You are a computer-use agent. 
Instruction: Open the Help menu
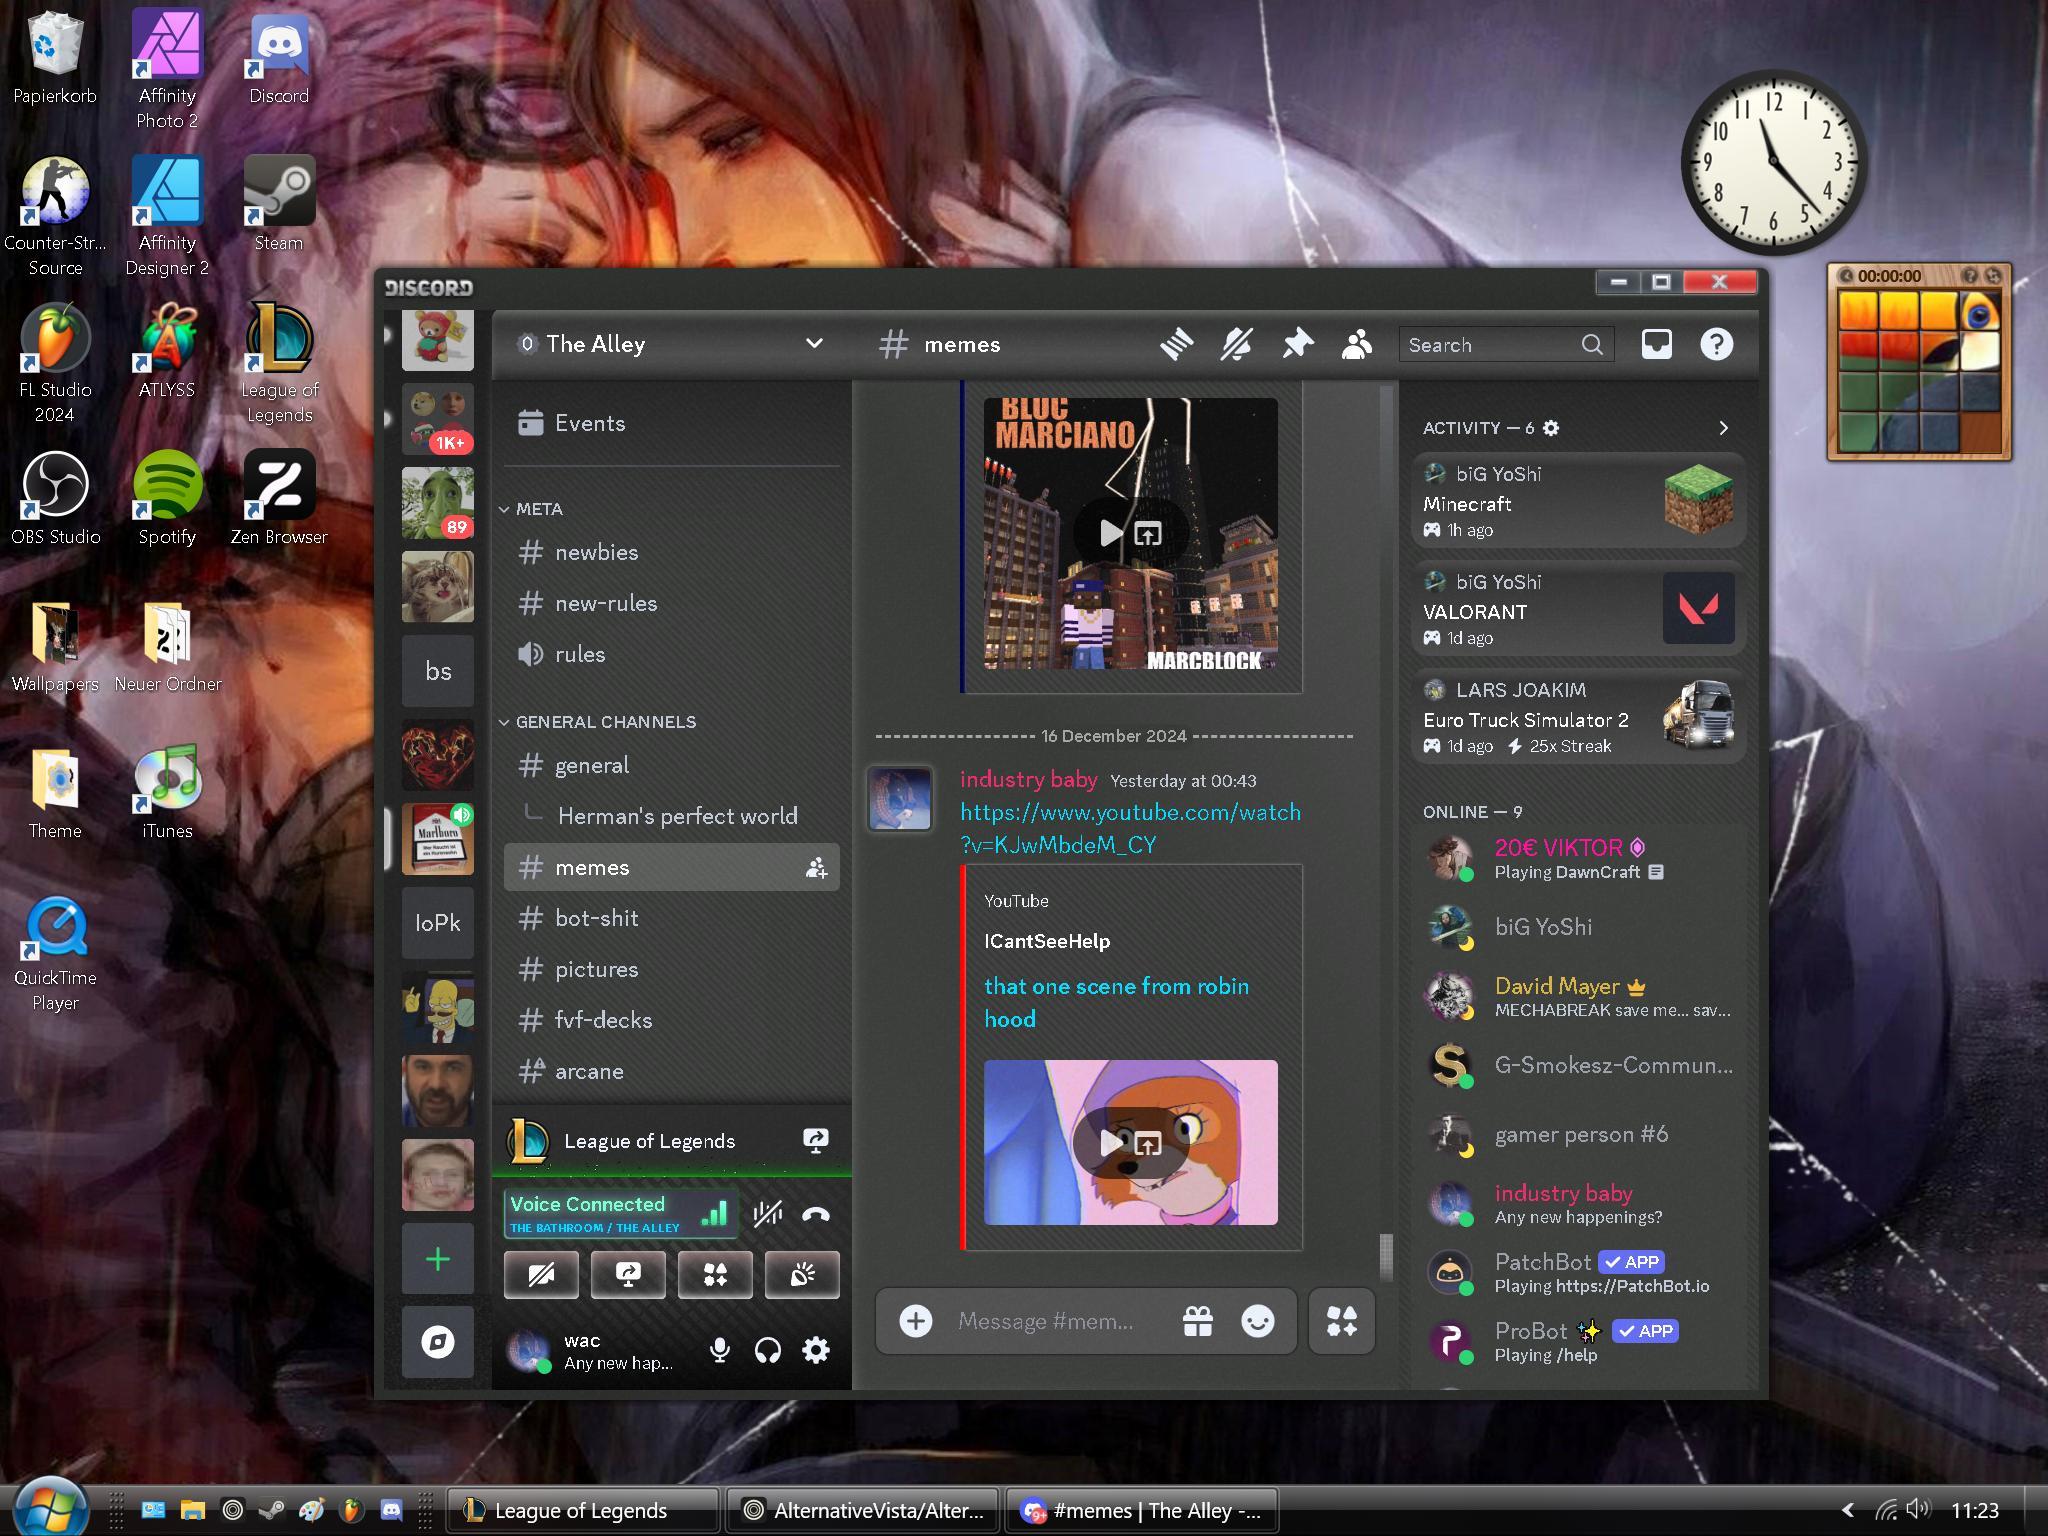tap(1716, 344)
